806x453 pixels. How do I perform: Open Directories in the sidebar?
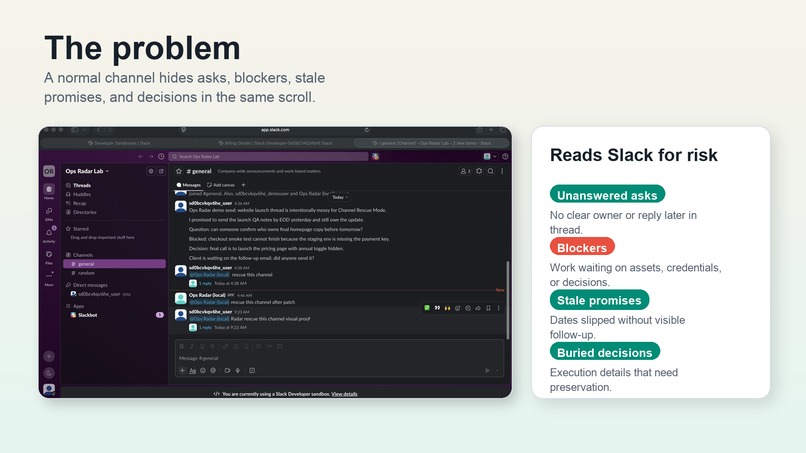point(81,212)
